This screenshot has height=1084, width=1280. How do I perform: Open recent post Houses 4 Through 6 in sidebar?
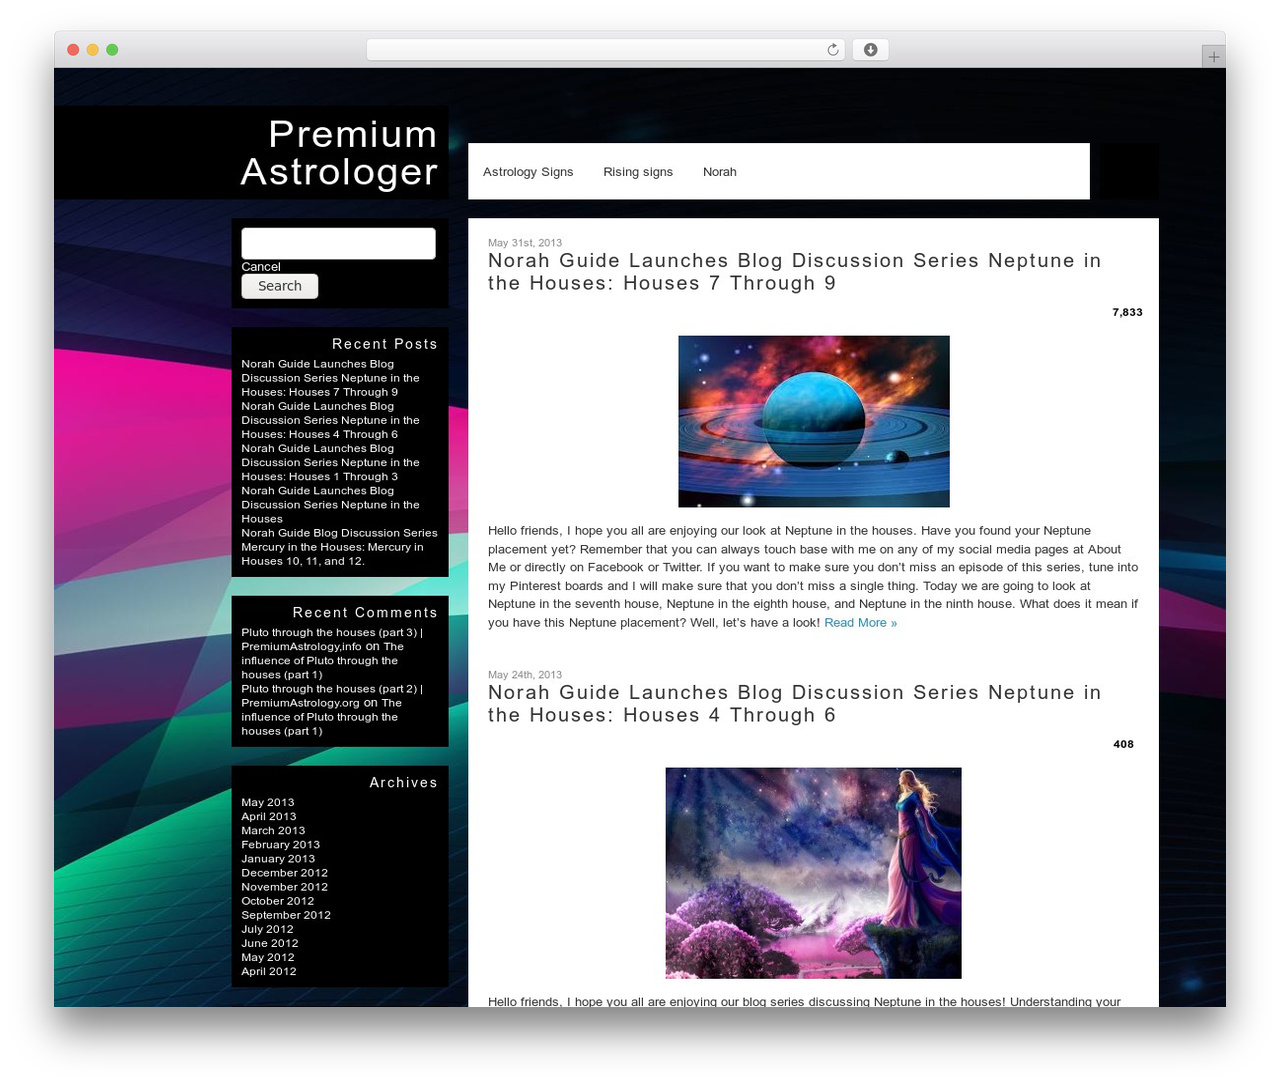(330, 420)
